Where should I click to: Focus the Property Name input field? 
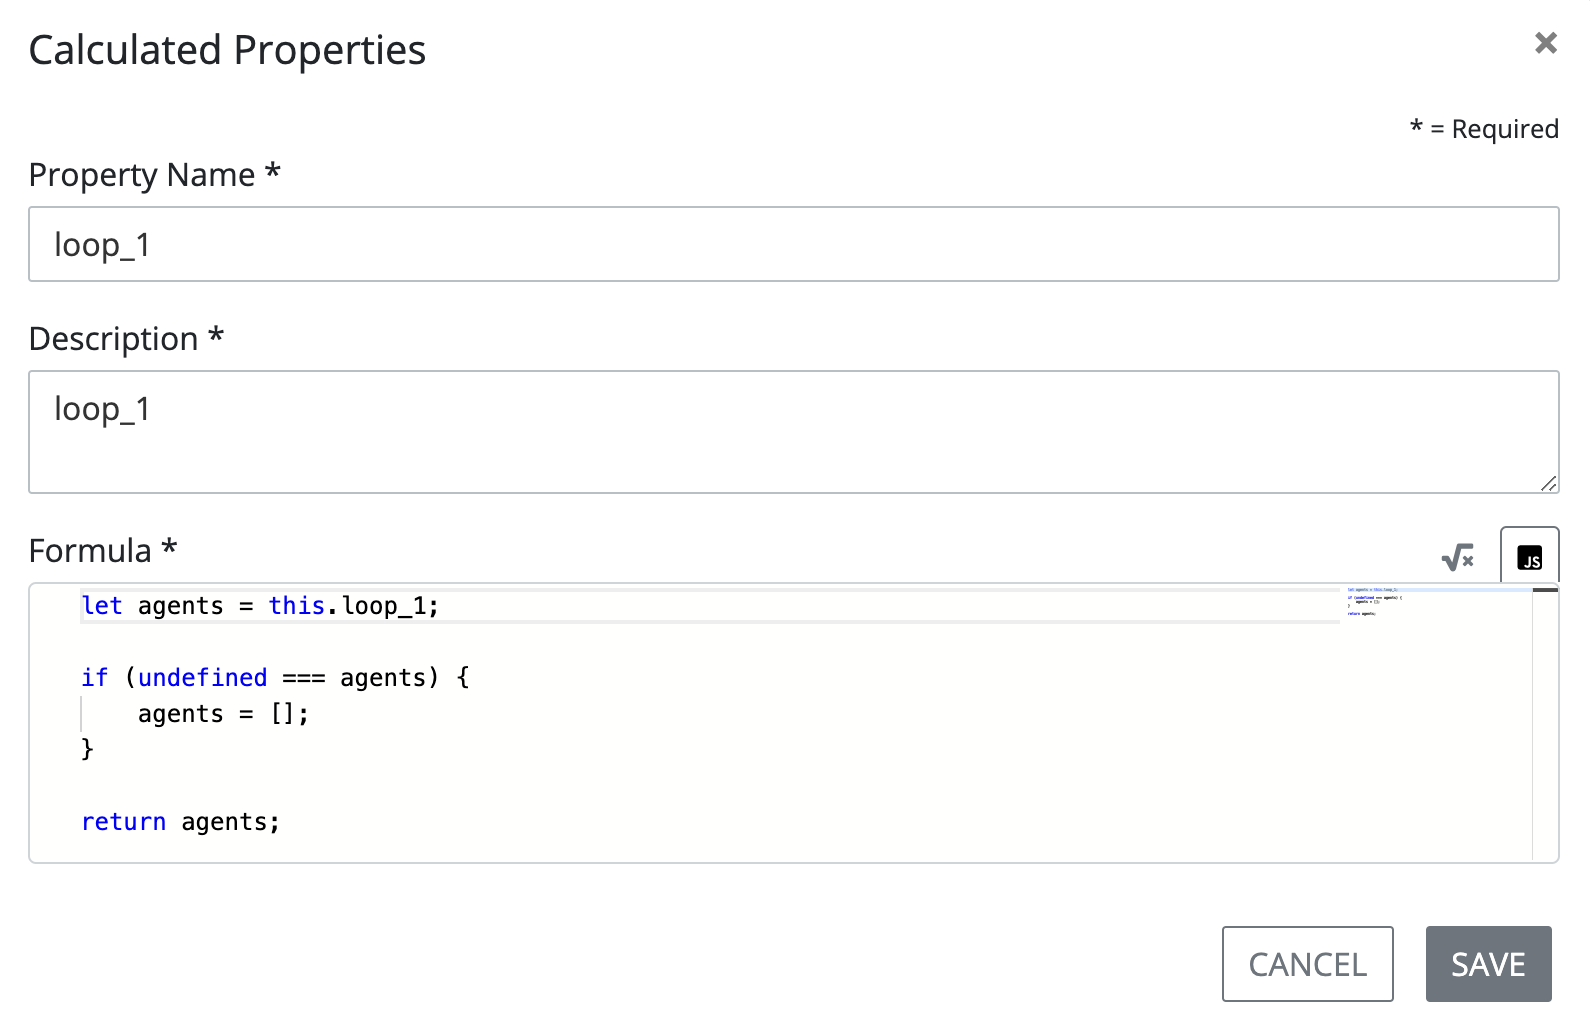click(793, 244)
